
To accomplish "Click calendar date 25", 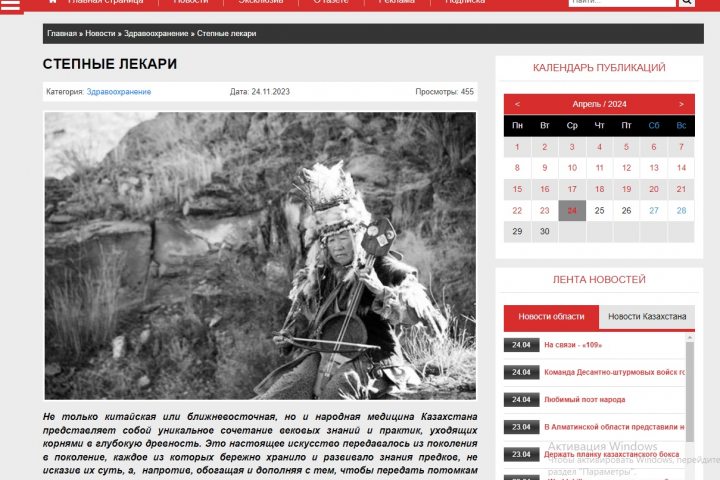I will click(599, 210).
